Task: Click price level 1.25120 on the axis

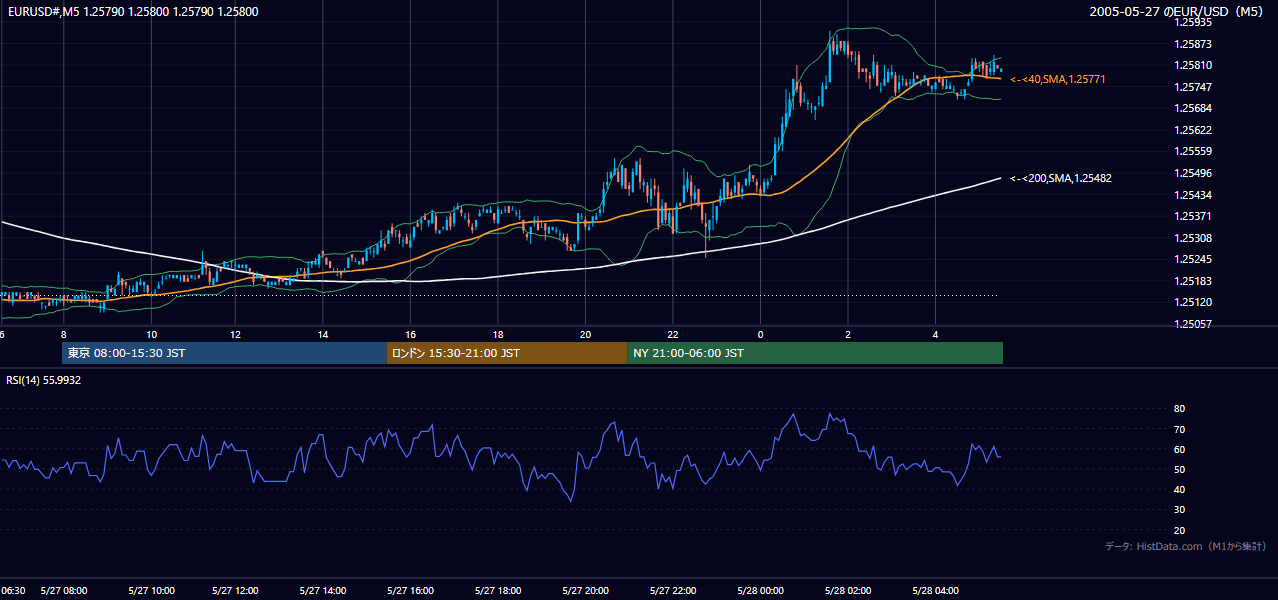Action: pyautogui.click(x=1194, y=302)
